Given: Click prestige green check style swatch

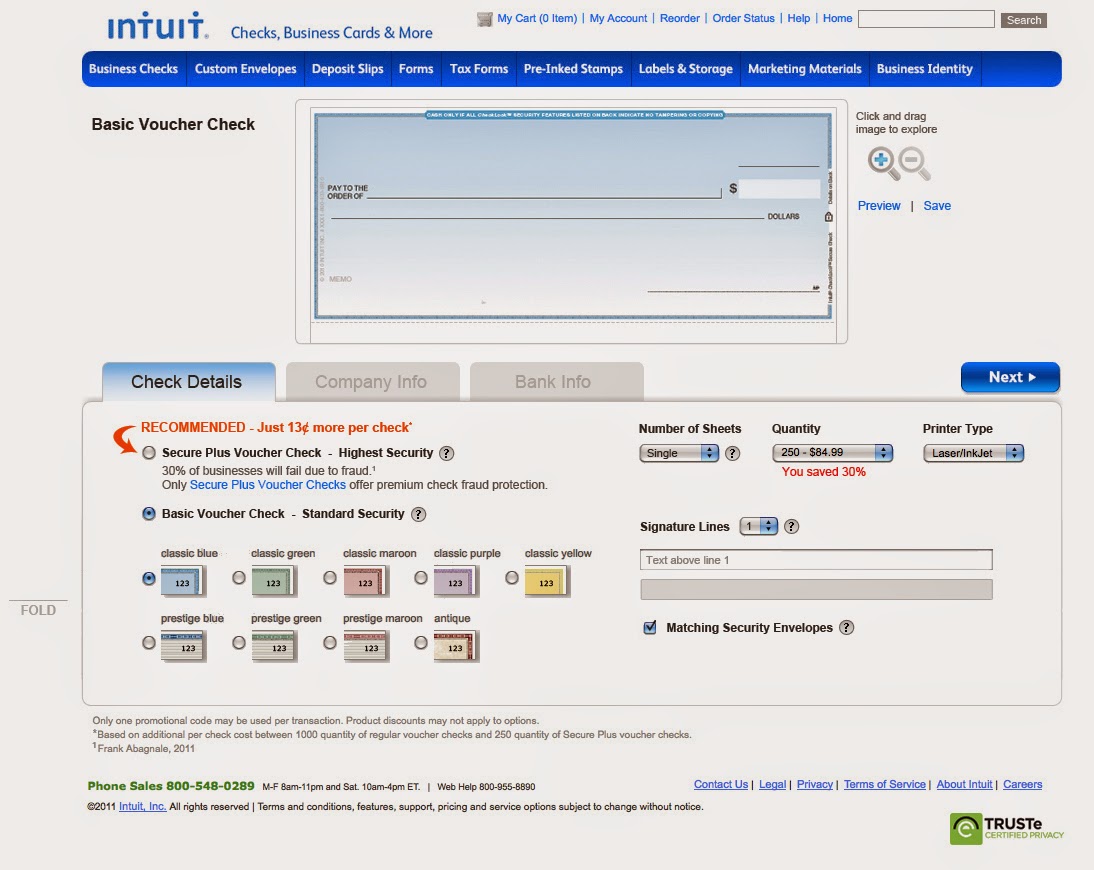Looking at the screenshot, I should pyautogui.click(x=274, y=646).
